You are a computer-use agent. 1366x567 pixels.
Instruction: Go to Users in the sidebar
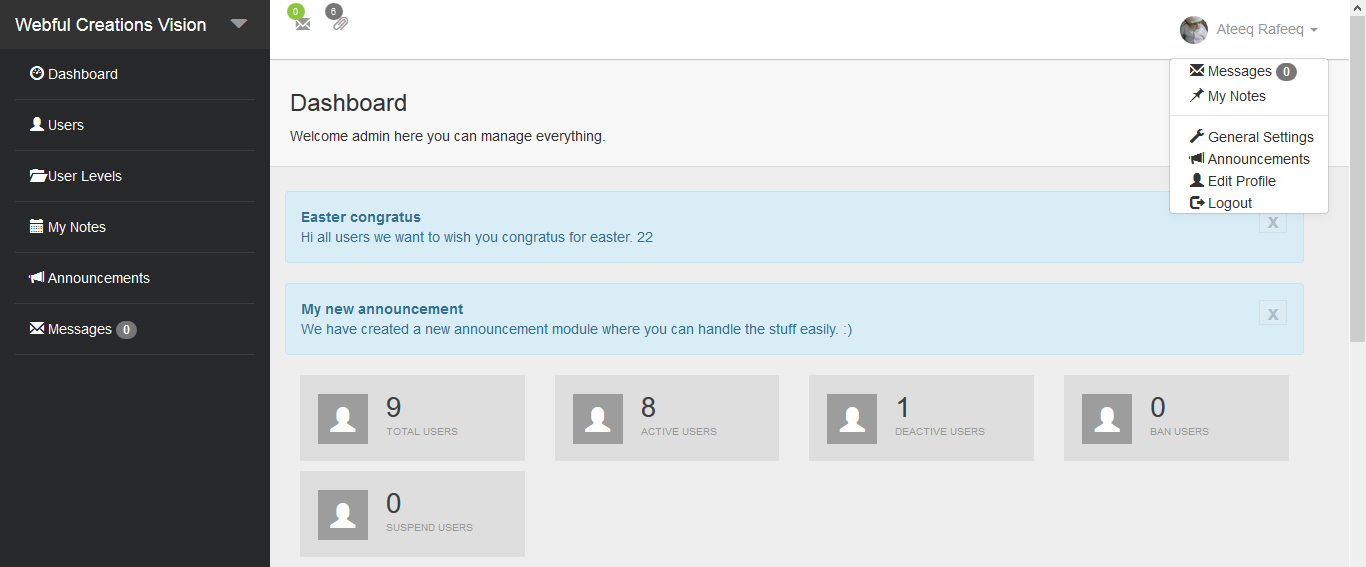tap(65, 125)
